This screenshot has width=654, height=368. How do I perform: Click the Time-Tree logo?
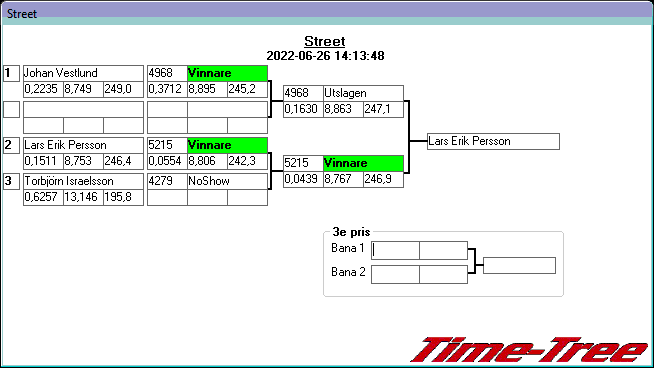[x=529, y=350]
